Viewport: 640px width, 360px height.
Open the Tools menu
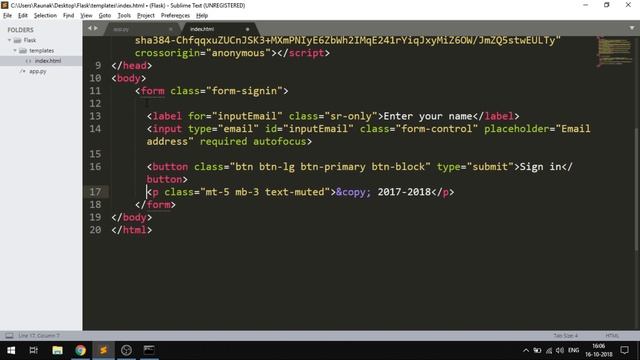[124, 16]
